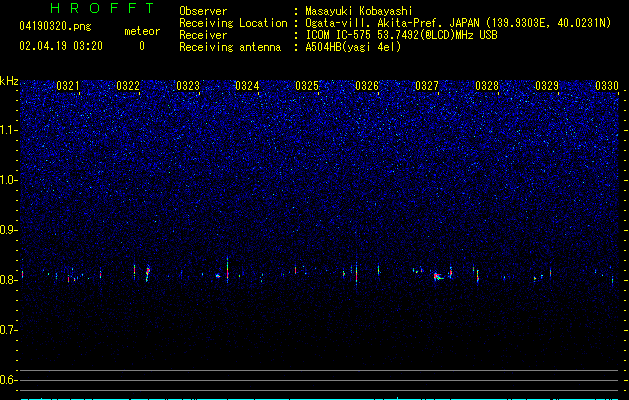Click time marker 0325
The image size is (629, 400).
pos(307,86)
